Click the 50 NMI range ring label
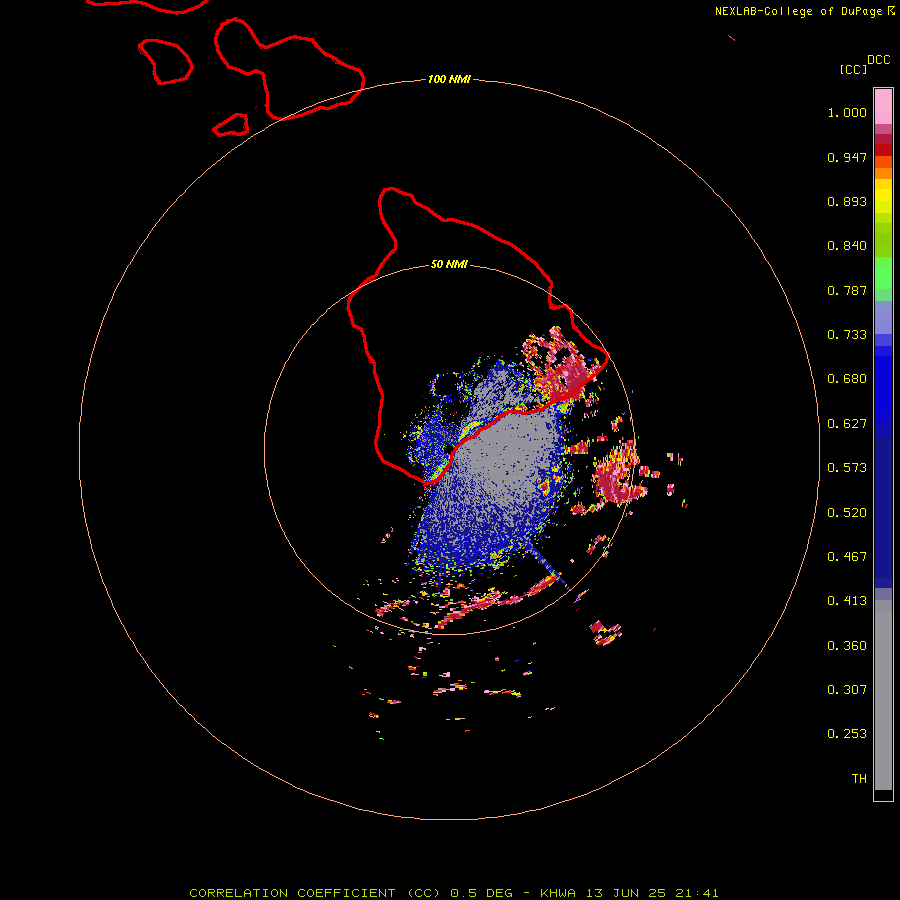Image resolution: width=900 pixels, height=900 pixels. [449, 264]
